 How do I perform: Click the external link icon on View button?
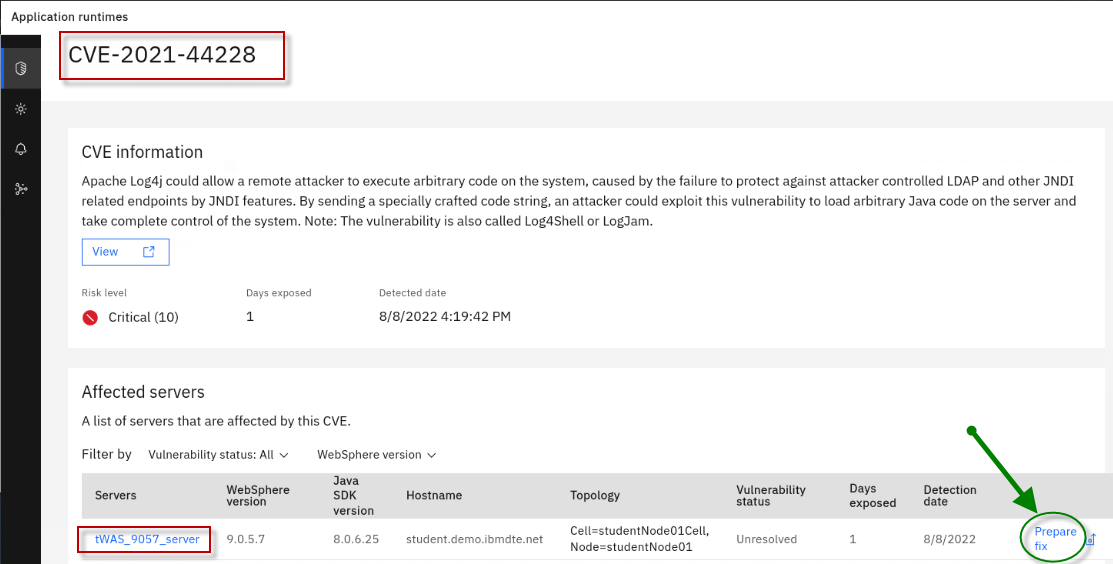click(149, 252)
